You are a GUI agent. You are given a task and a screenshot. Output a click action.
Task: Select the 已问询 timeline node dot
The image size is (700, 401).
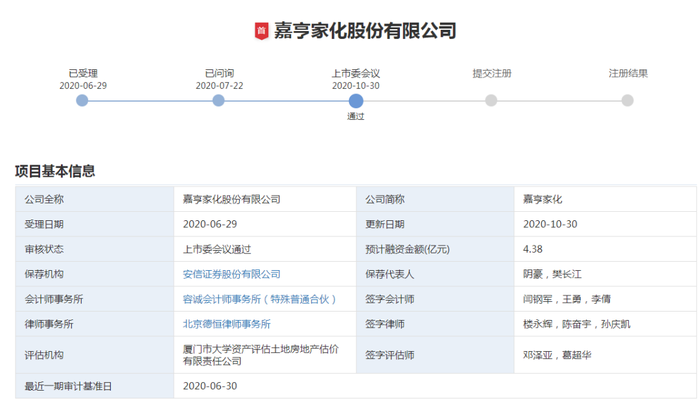tap(218, 100)
